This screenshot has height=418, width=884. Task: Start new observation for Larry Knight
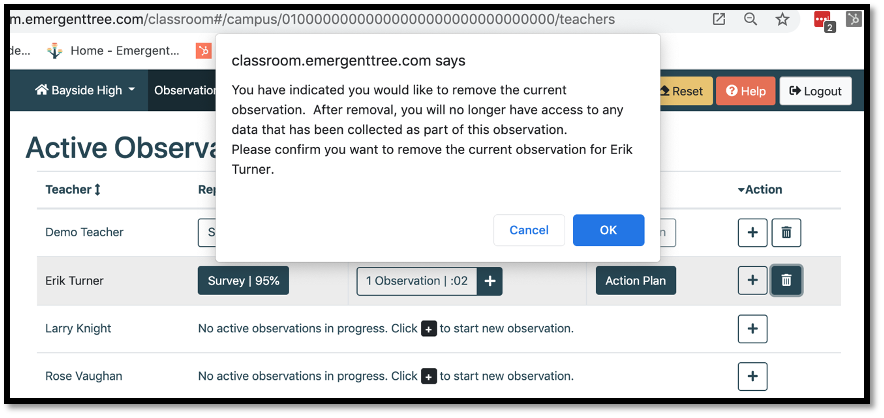coord(753,329)
